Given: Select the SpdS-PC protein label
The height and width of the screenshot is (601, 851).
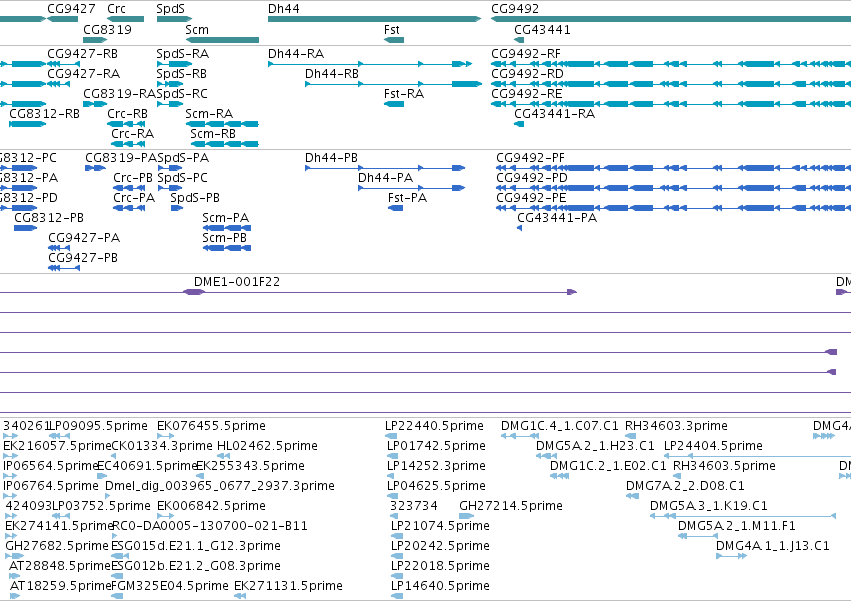Looking at the screenshot, I should tap(182, 178).
